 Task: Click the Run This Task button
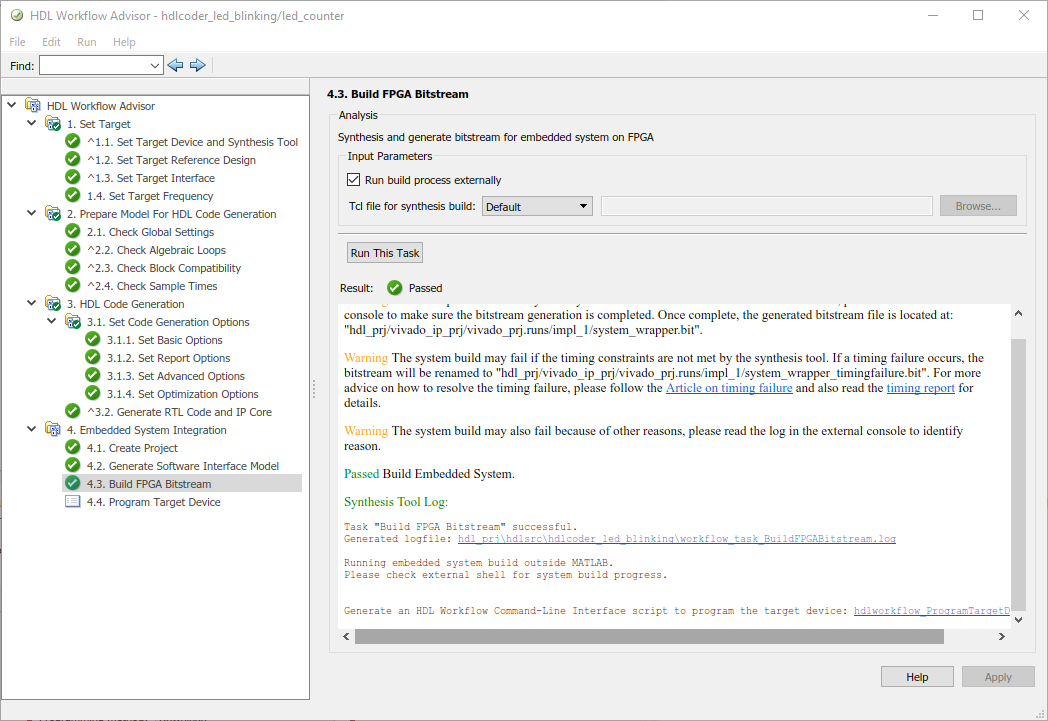tap(385, 253)
